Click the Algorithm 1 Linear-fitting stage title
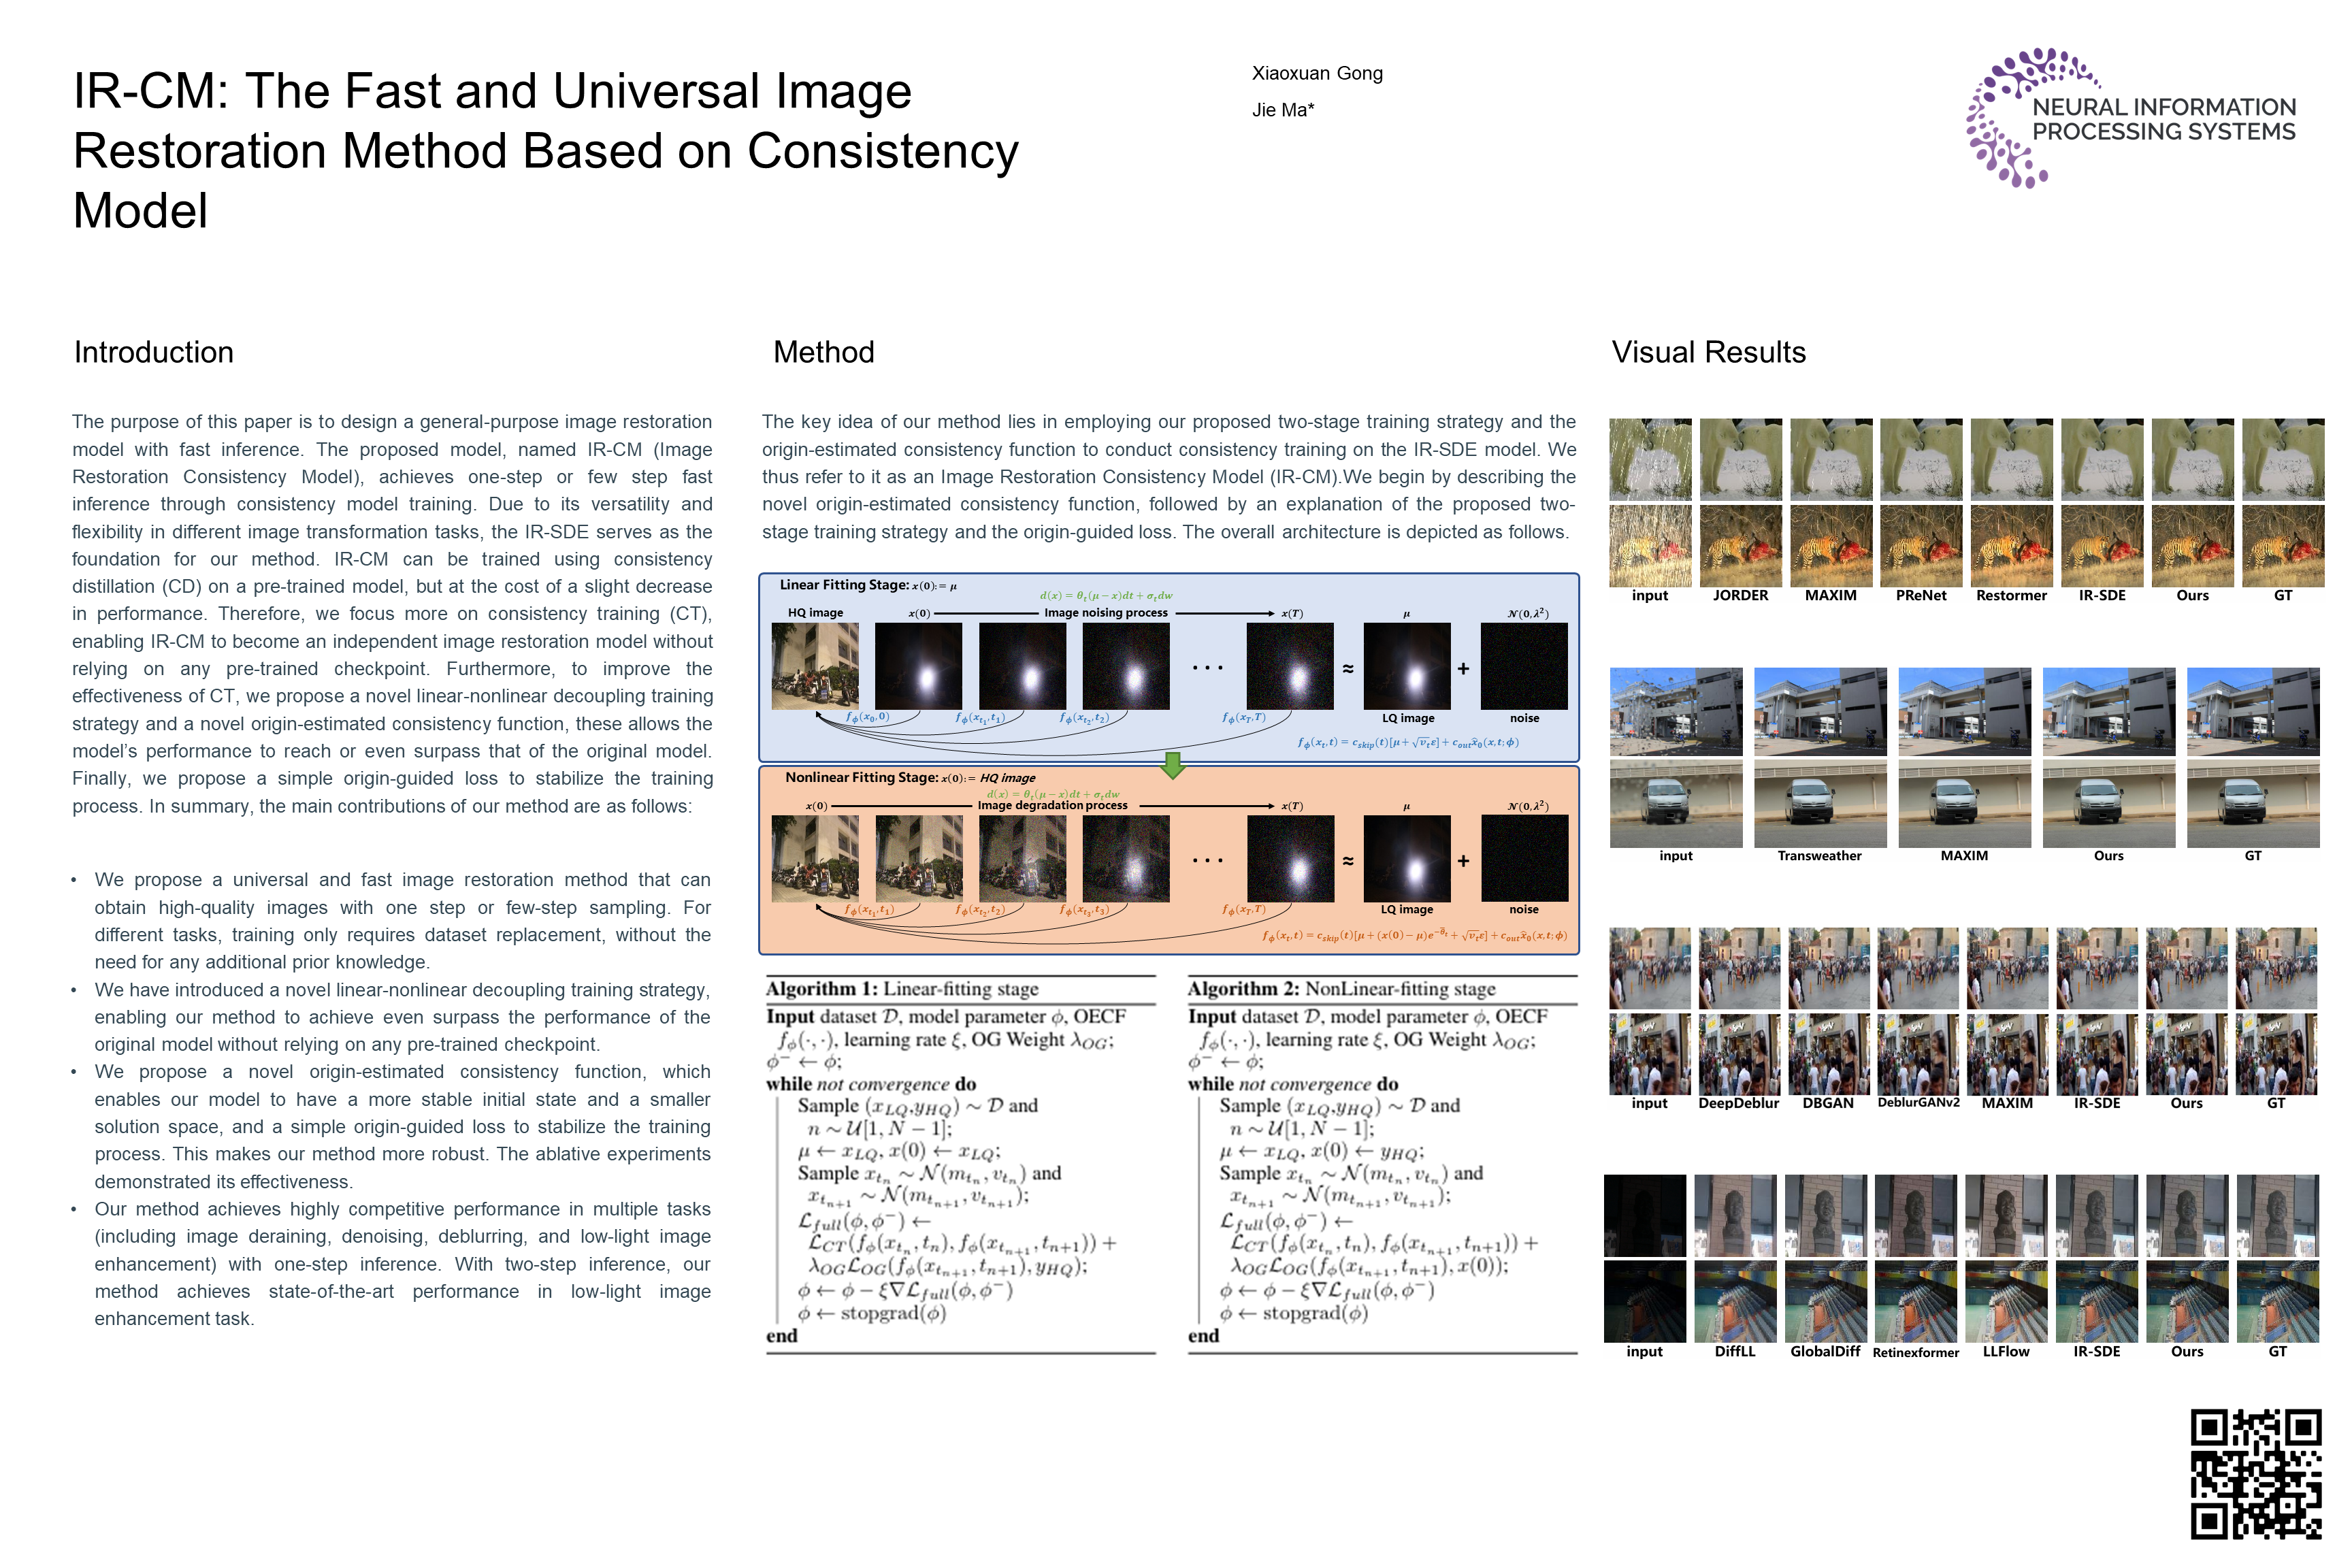This screenshot has width=2352, height=1568. [x=902, y=988]
